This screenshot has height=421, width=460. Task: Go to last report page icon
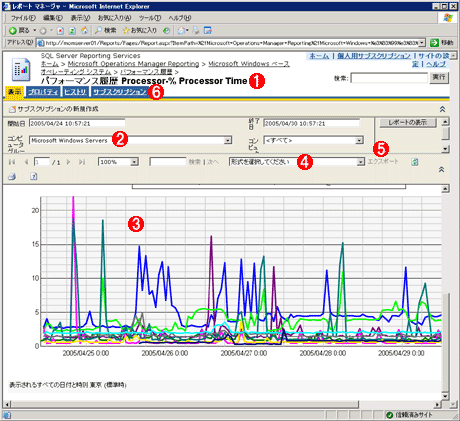point(82,162)
